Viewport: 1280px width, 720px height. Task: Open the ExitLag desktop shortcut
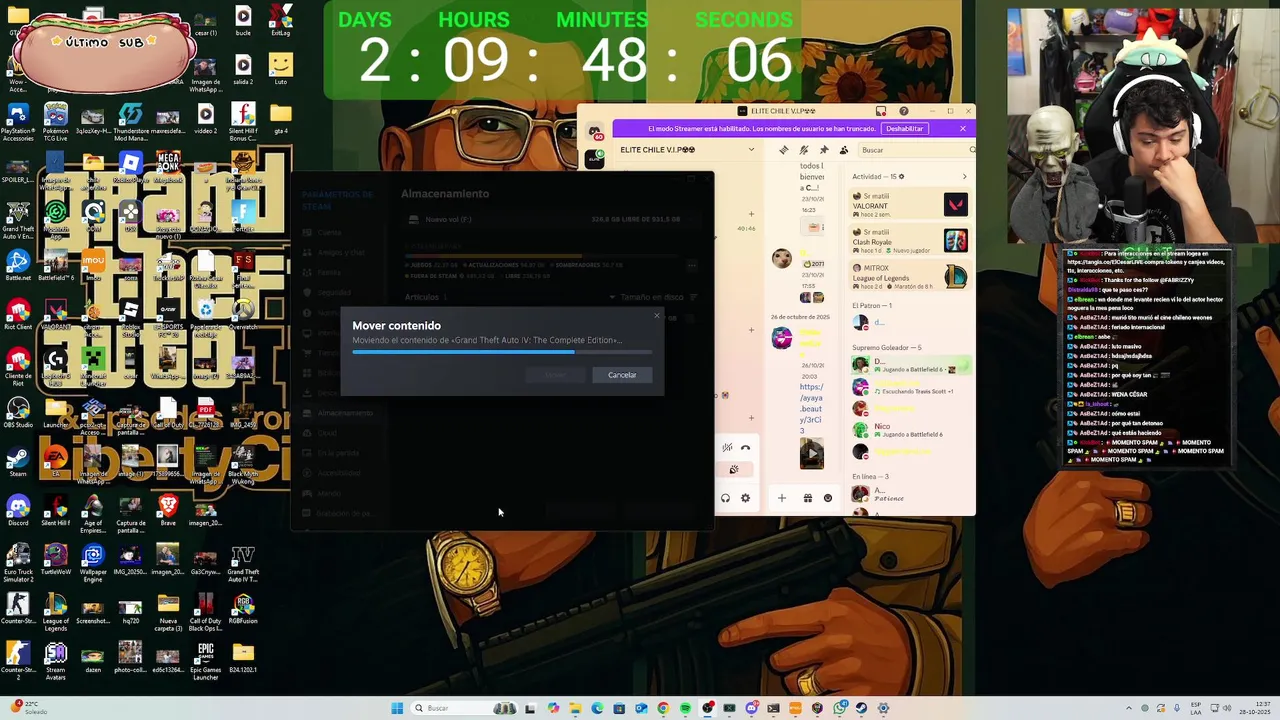(281, 20)
